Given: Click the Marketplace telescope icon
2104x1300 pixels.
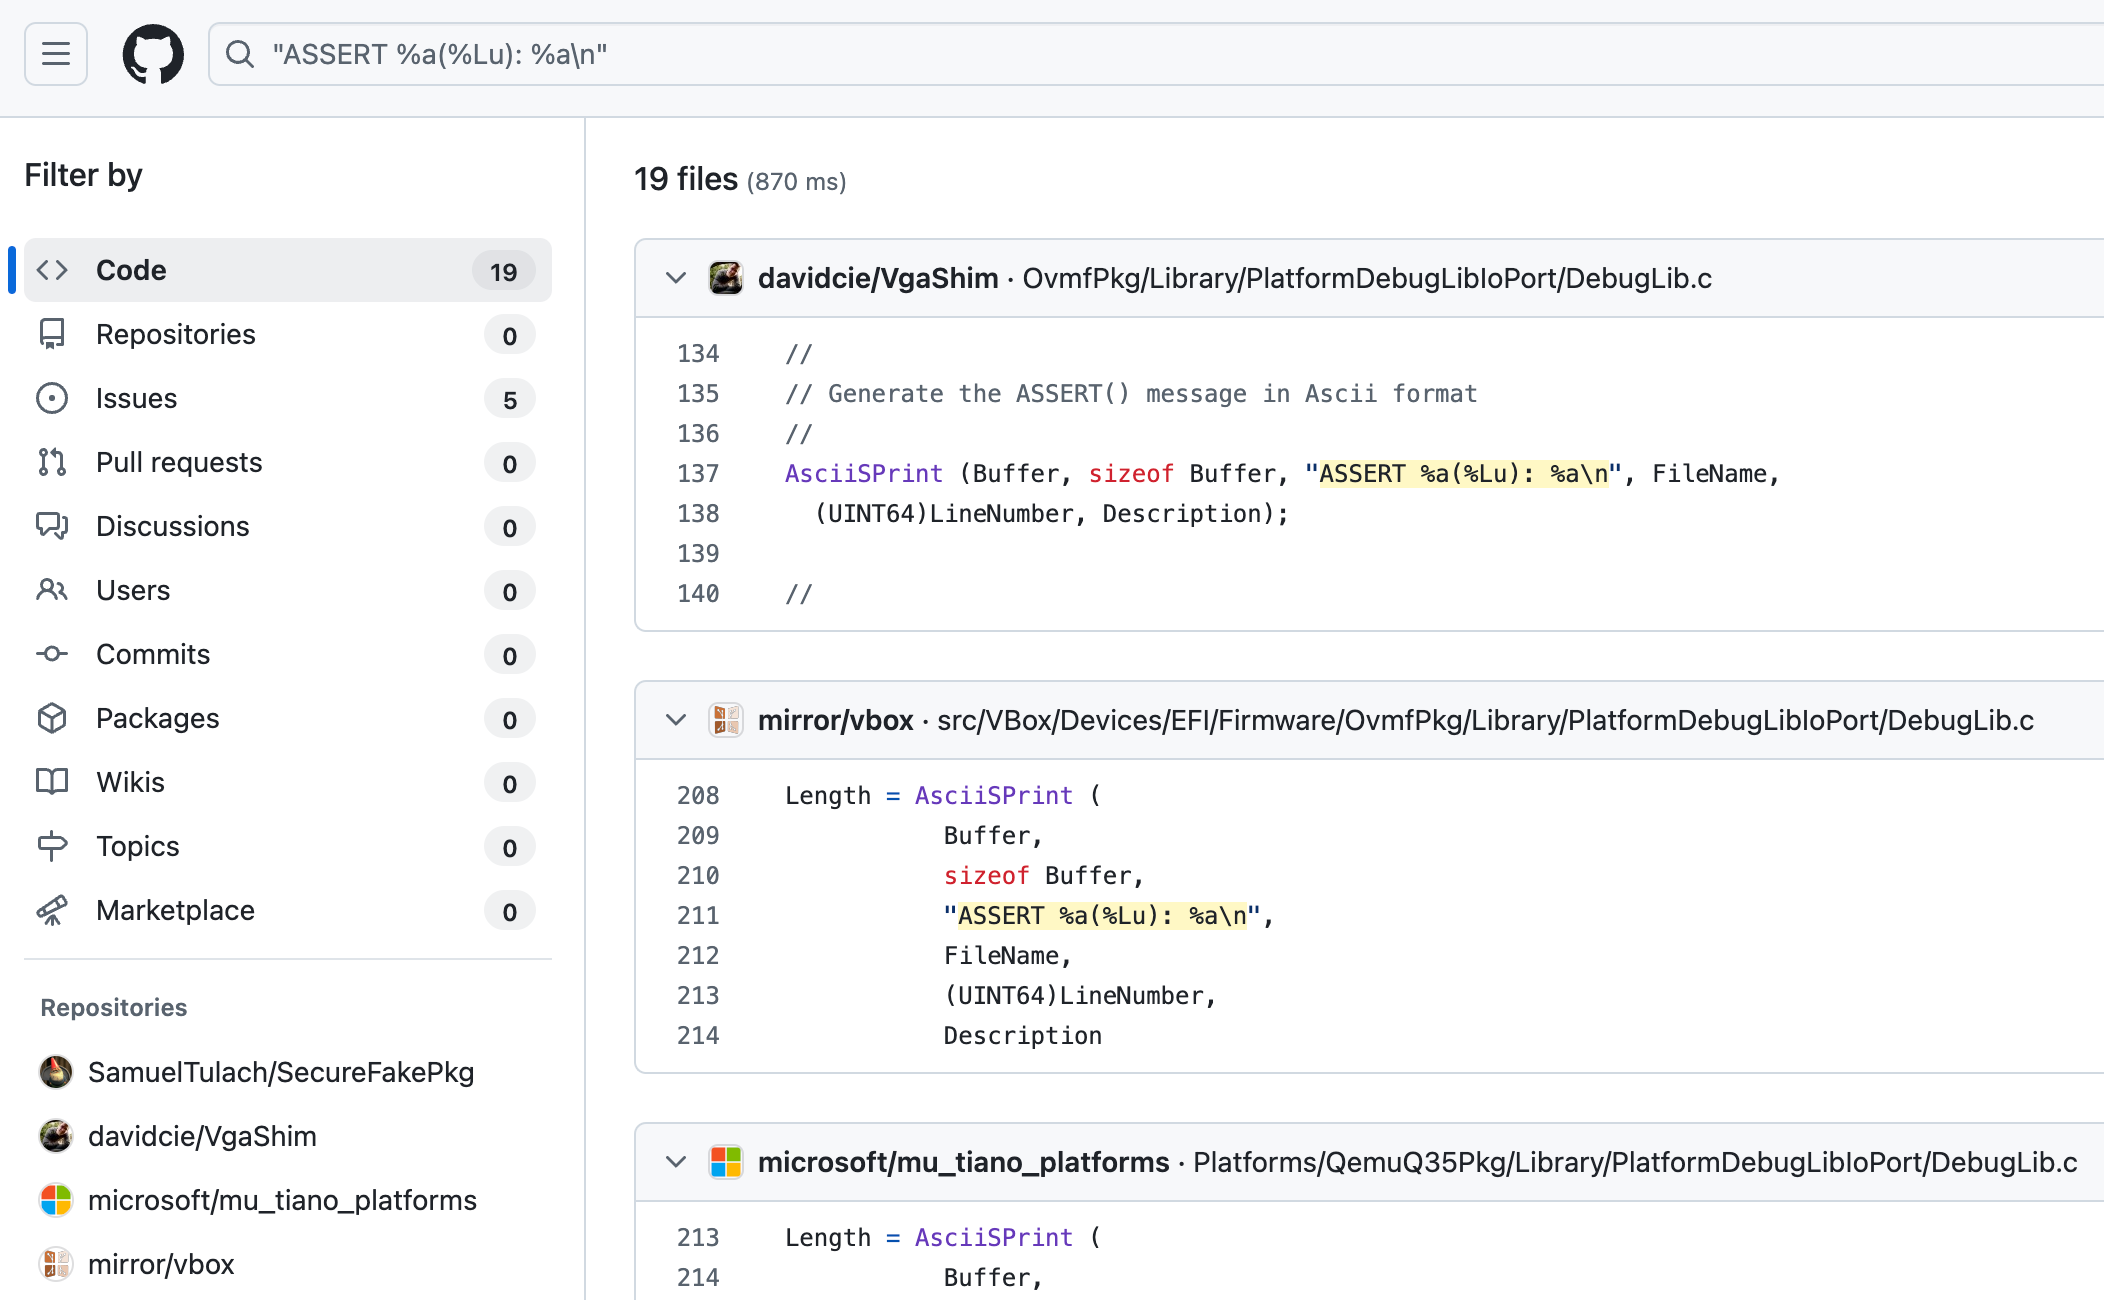Looking at the screenshot, I should point(52,910).
